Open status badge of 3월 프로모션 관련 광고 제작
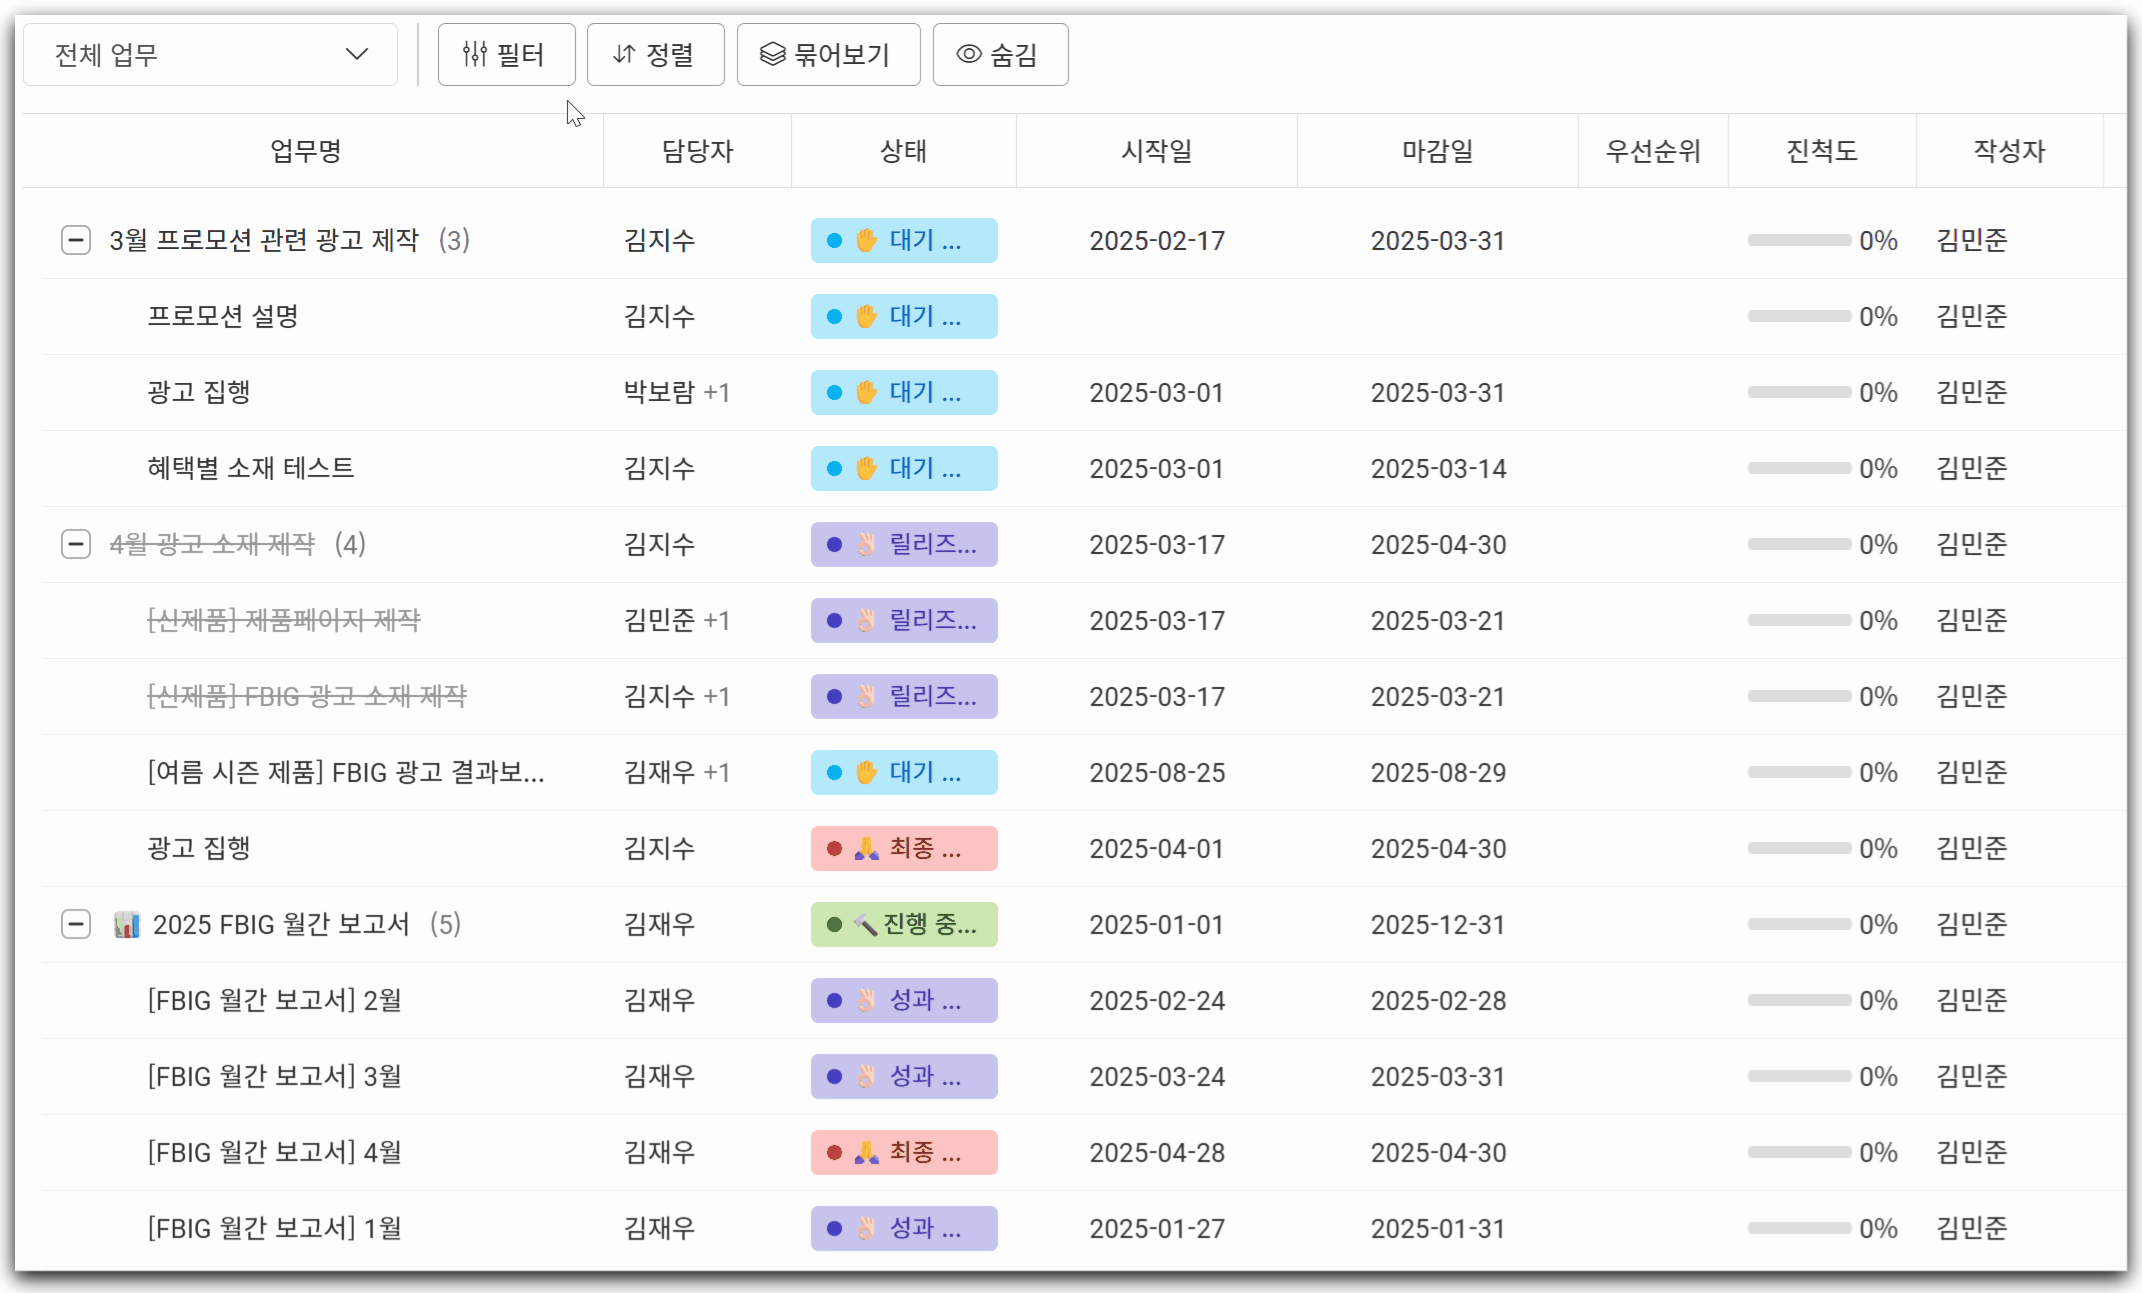Viewport: 2142px width, 1293px height. point(904,240)
